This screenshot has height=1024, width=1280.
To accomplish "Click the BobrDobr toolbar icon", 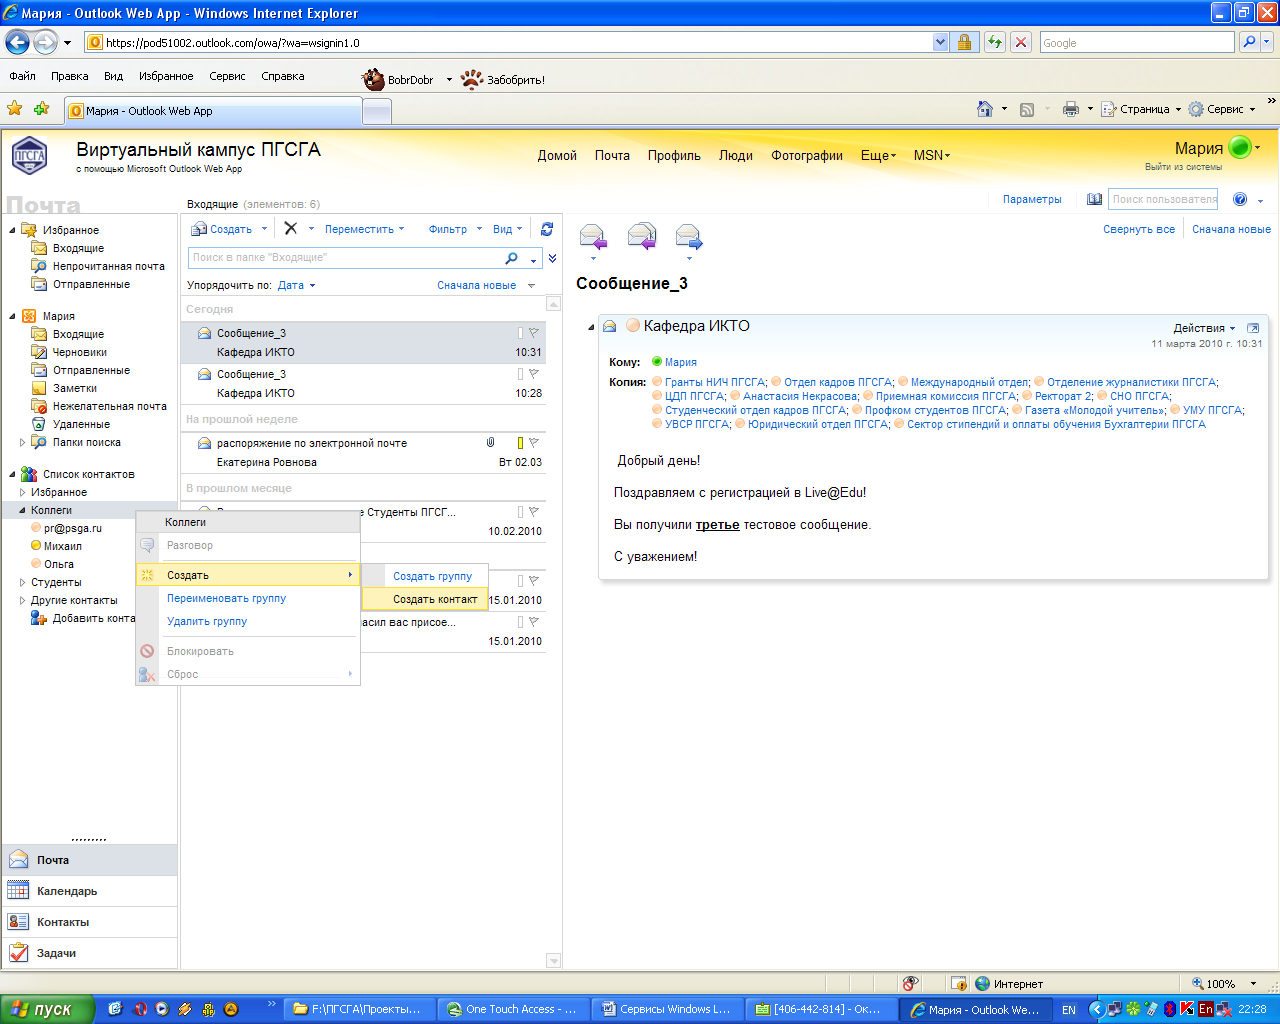I will pos(374,79).
